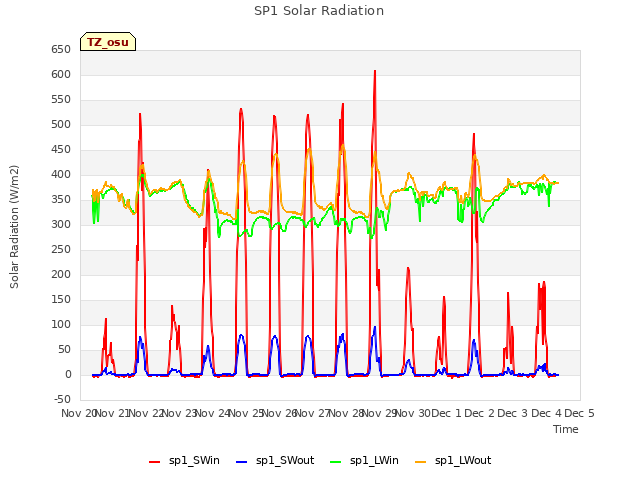
Task: Click the Dec 3 x-axis tick label
Action: (513, 413)
